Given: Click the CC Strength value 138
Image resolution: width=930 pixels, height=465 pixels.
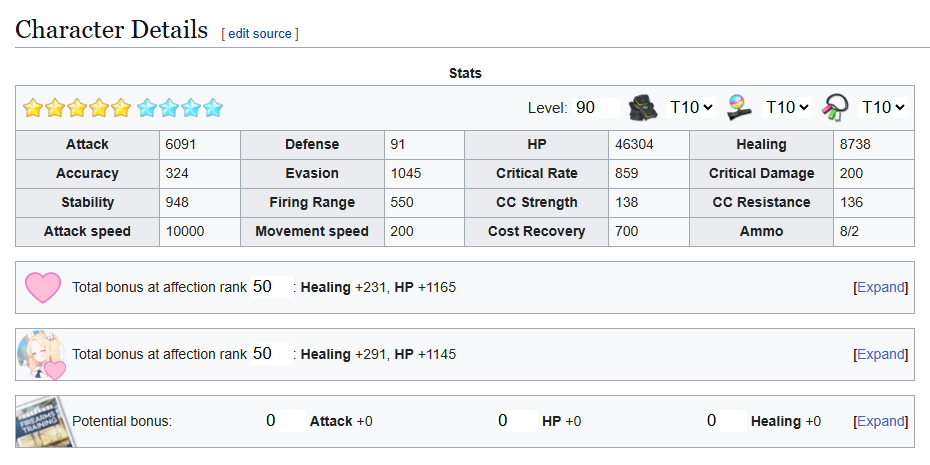Looking at the screenshot, I should [x=627, y=203].
